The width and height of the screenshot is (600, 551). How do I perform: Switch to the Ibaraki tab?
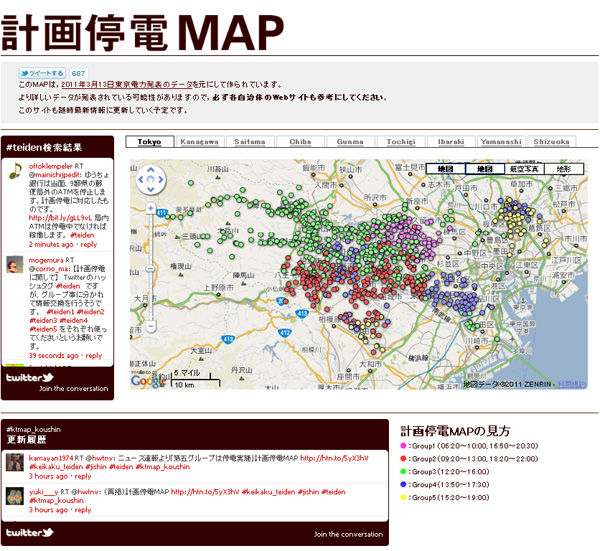[451, 142]
